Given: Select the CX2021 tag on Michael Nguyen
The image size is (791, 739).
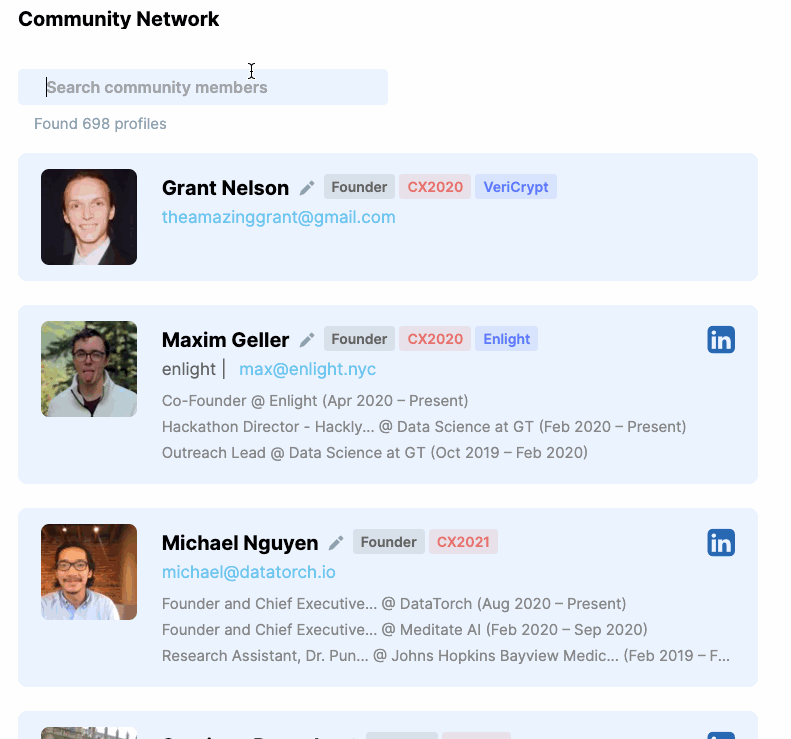Looking at the screenshot, I should pyautogui.click(x=463, y=542).
